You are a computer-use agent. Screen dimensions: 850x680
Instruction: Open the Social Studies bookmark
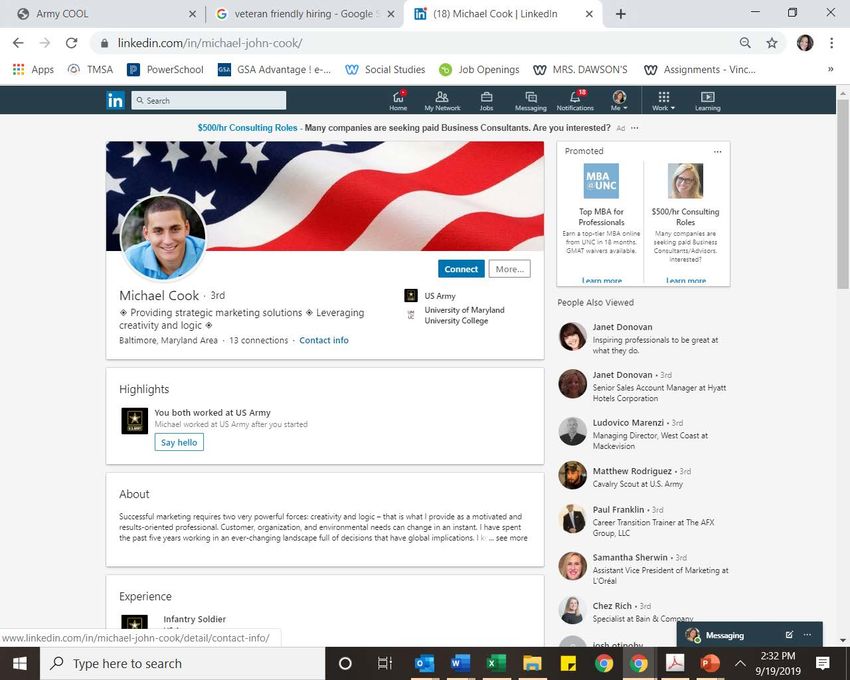point(385,69)
